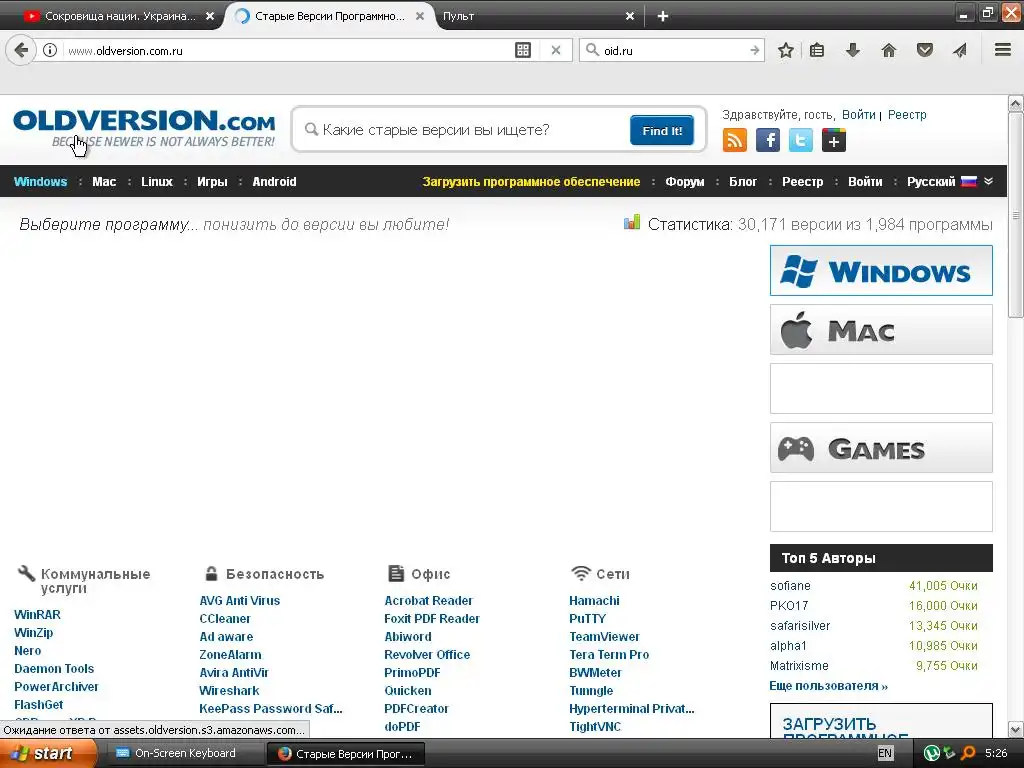Click the page scrollbar up arrow
1024x768 pixels.
1016,103
